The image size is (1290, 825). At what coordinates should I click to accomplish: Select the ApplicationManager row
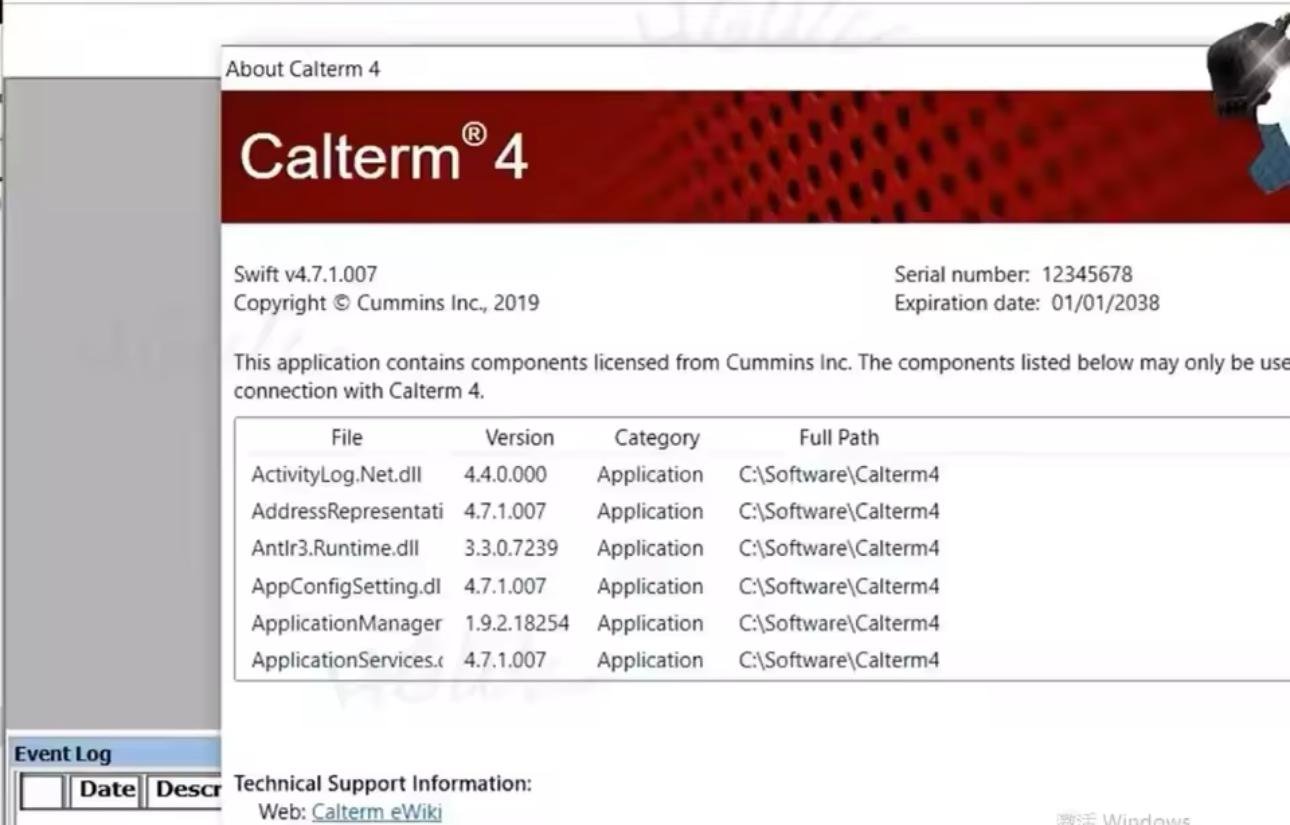[346, 624]
